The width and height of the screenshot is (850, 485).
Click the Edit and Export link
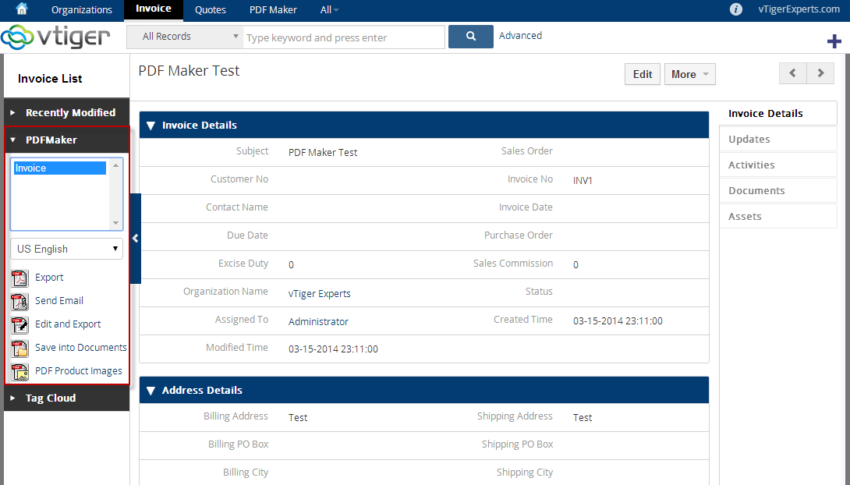68,324
